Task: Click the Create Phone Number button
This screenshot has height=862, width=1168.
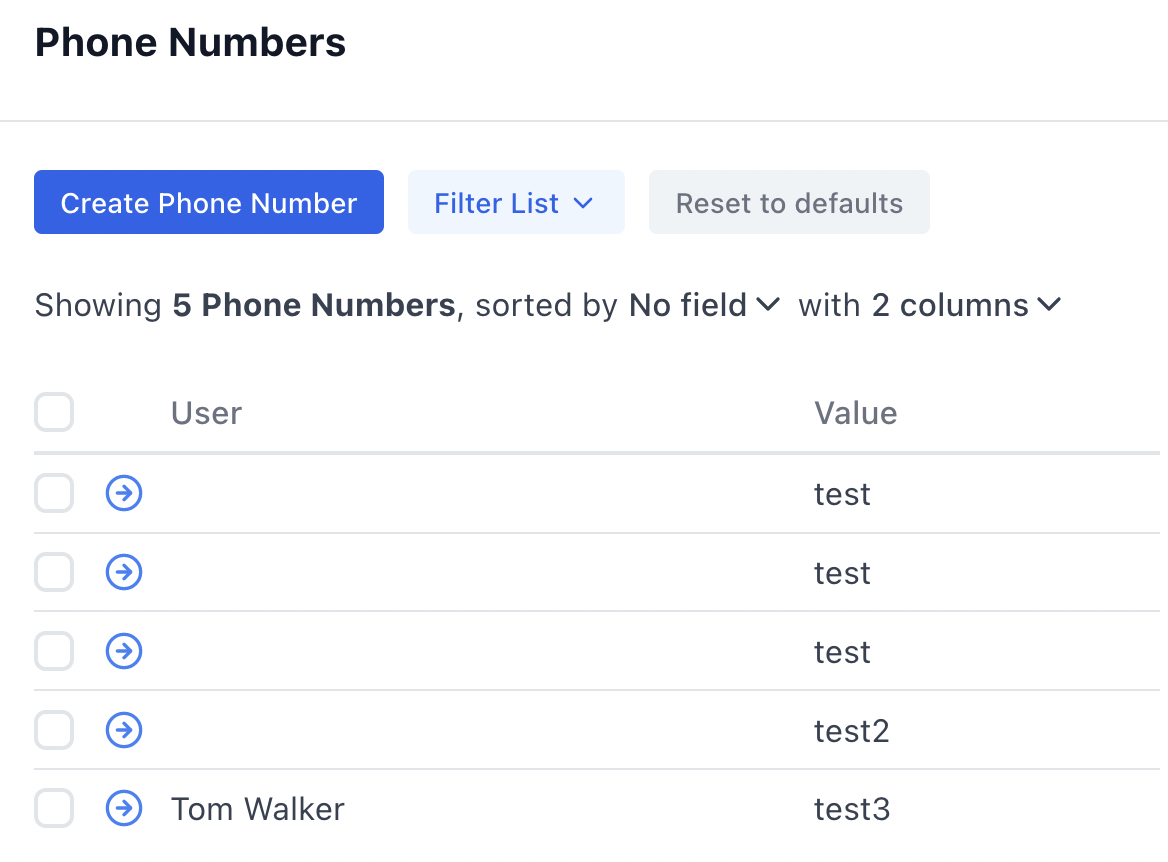Action: 209,203
